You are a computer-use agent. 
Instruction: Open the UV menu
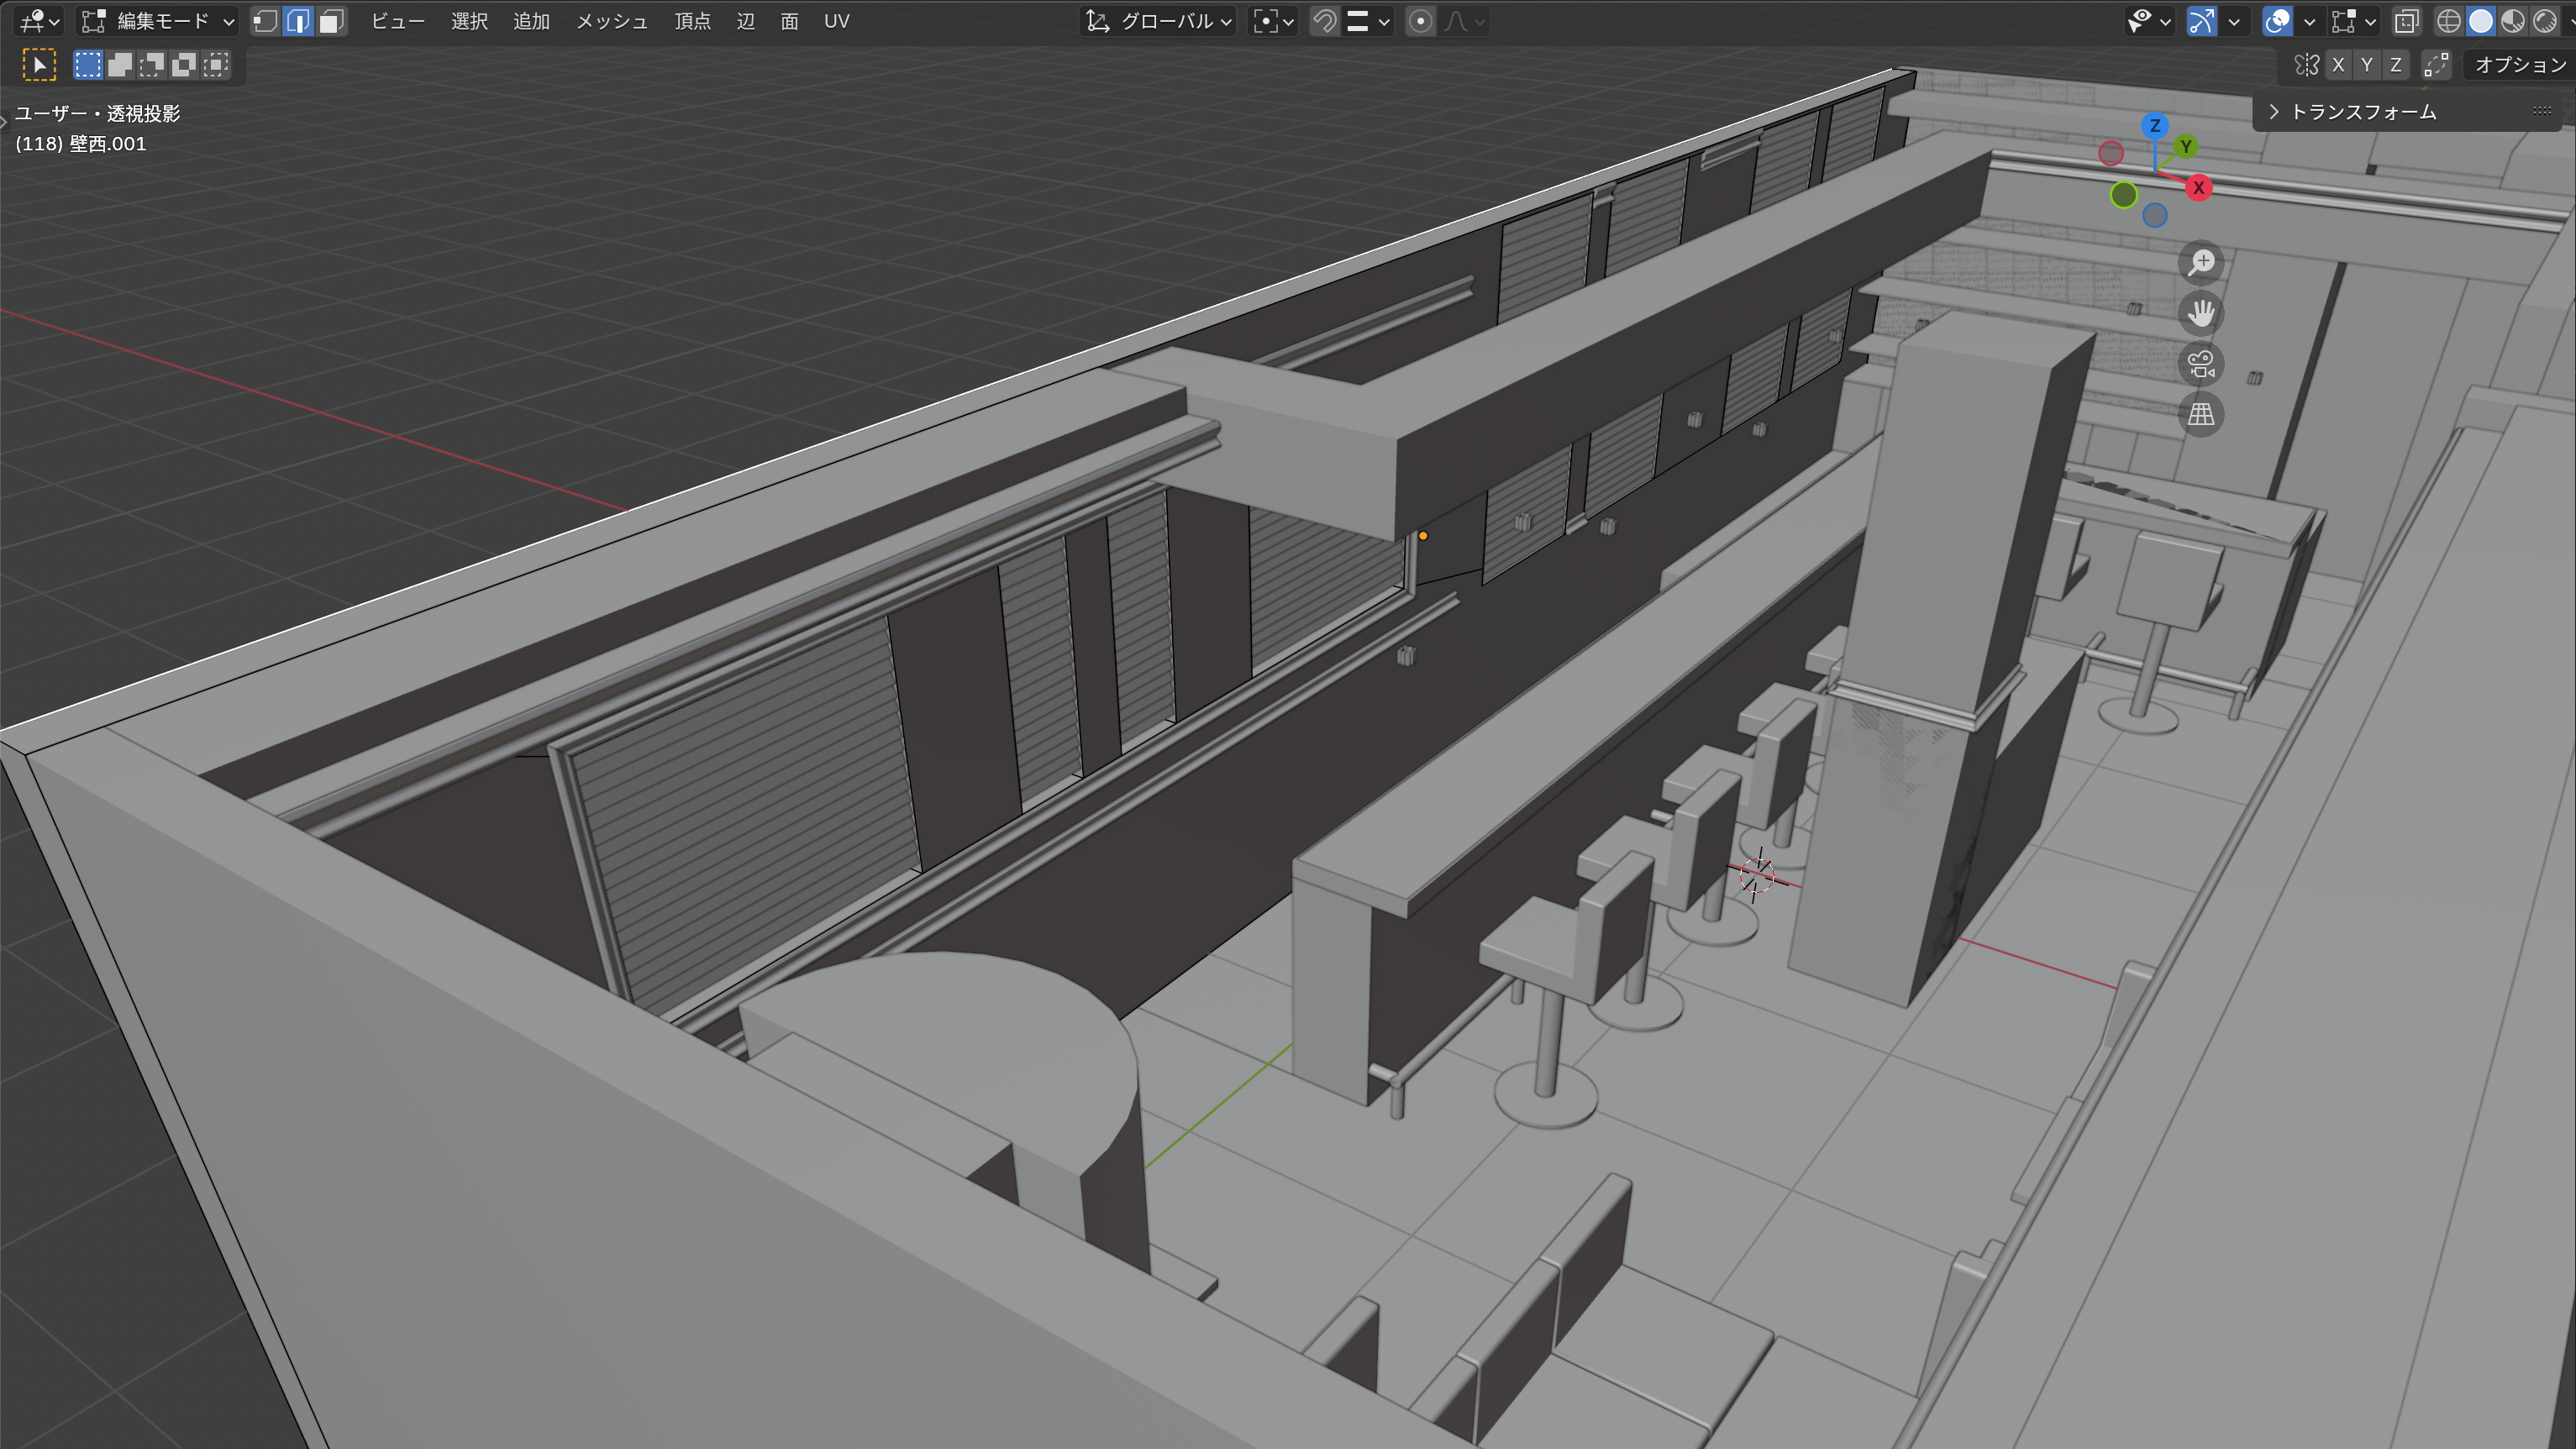pos(837,21)
